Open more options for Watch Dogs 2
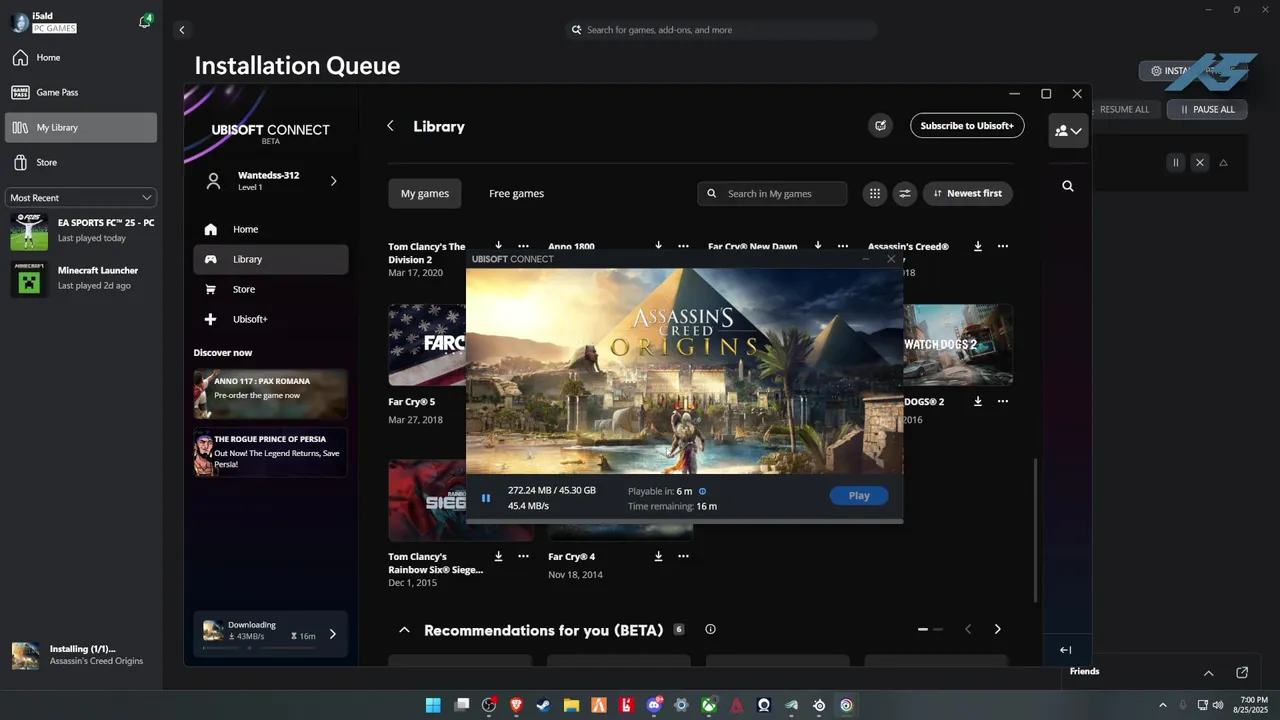1280x720 pixels. (x=1003, y=401)
